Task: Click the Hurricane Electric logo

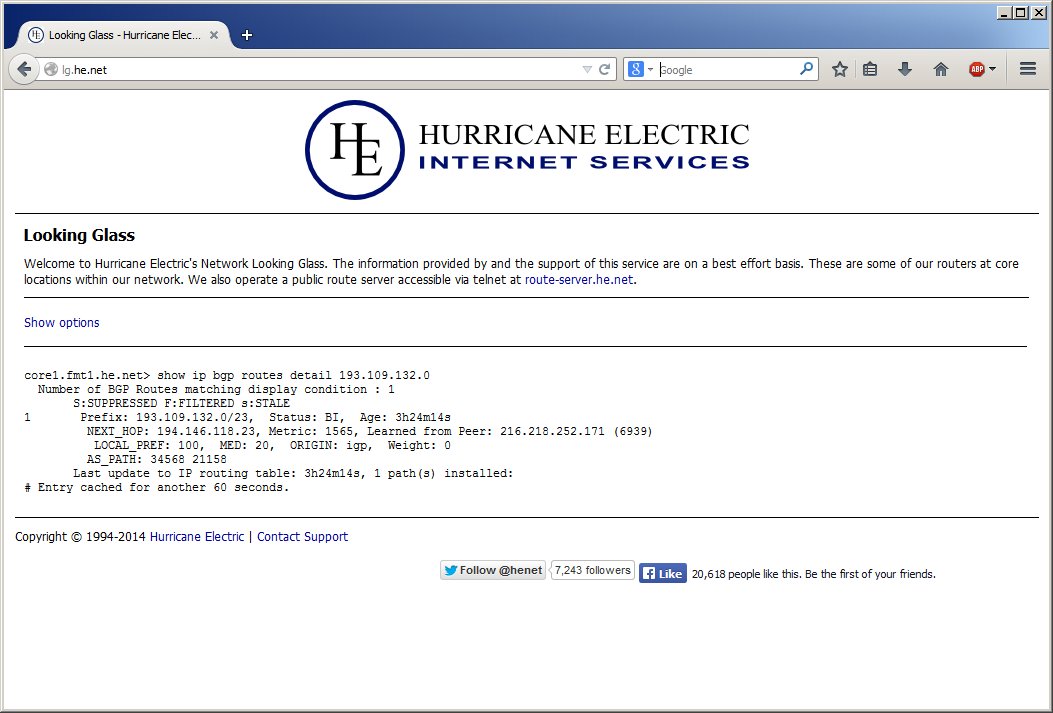Action: pos(527,150)
